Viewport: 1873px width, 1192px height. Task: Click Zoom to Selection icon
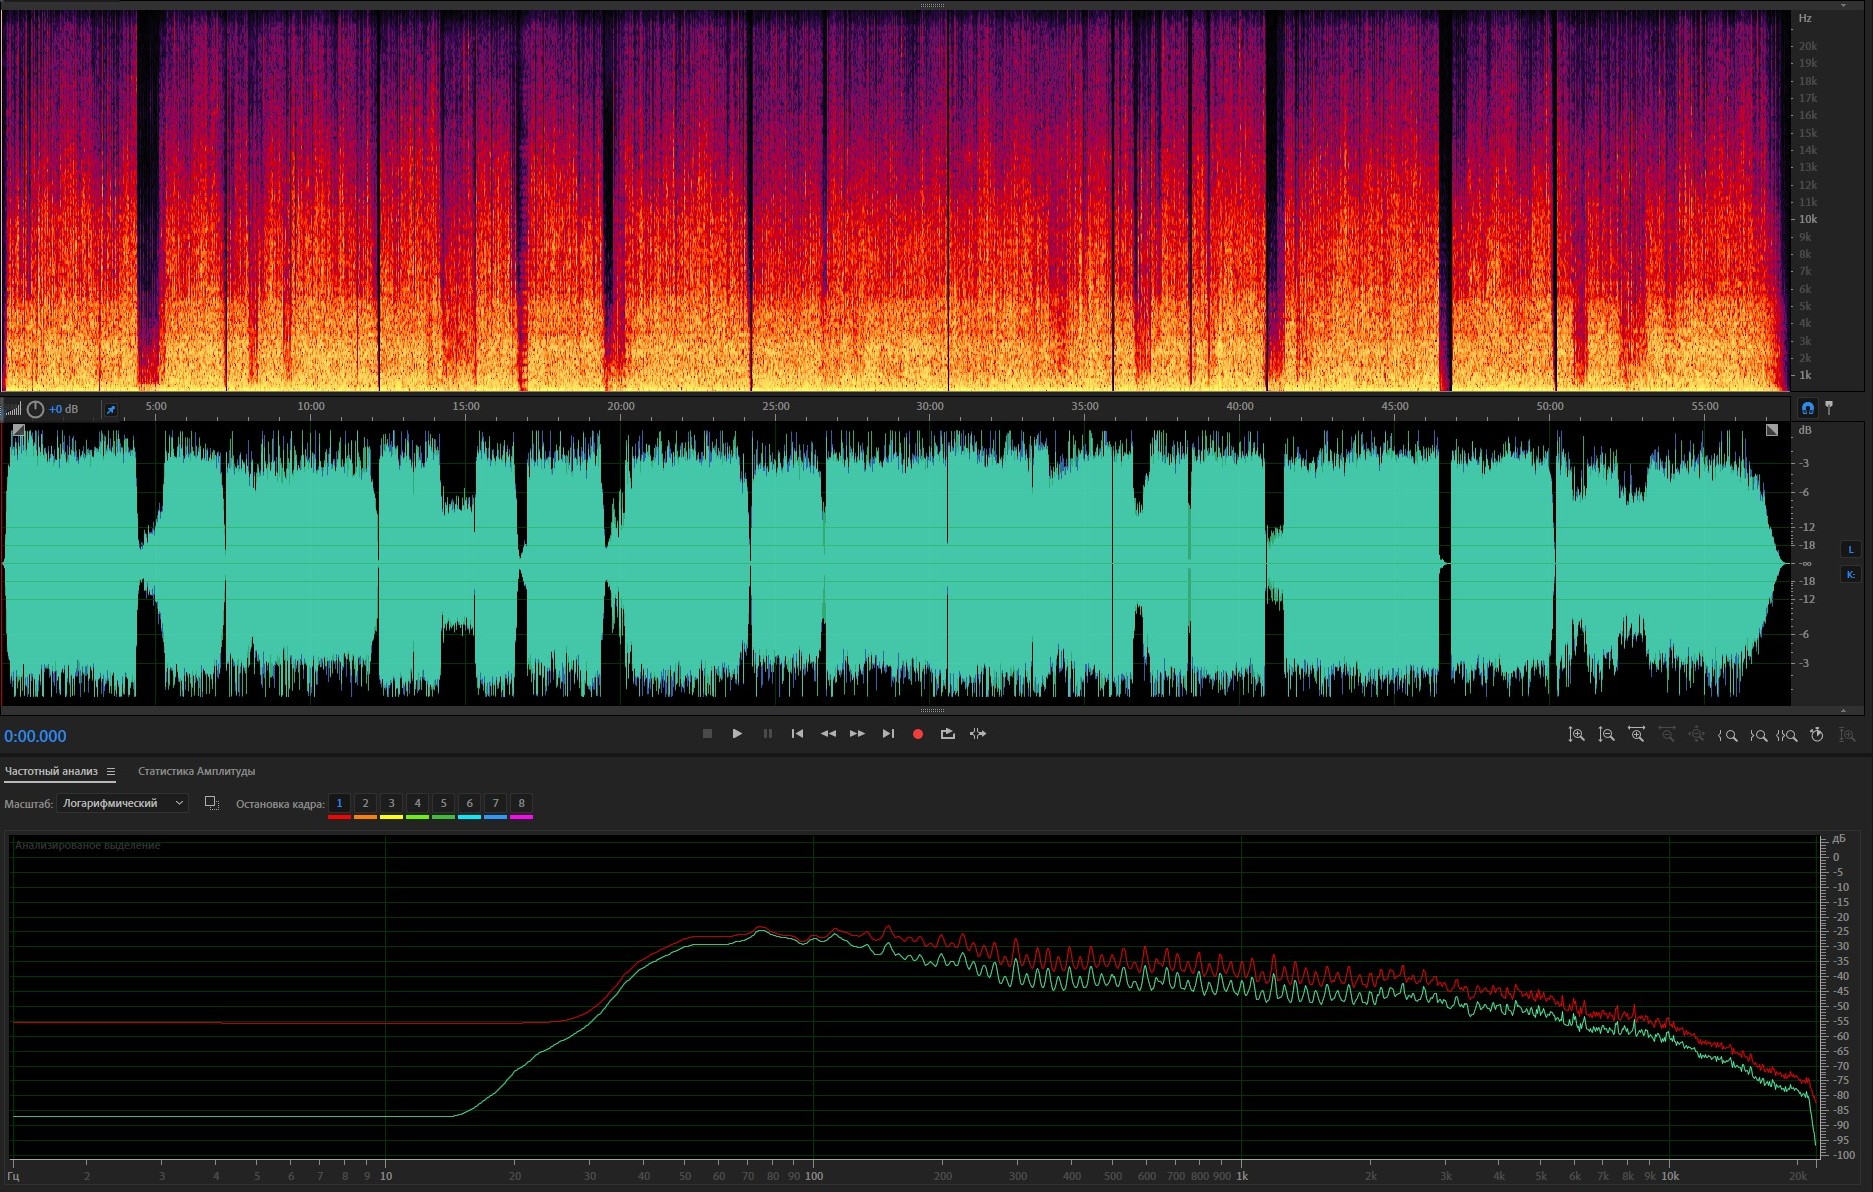coord(1787,735)
